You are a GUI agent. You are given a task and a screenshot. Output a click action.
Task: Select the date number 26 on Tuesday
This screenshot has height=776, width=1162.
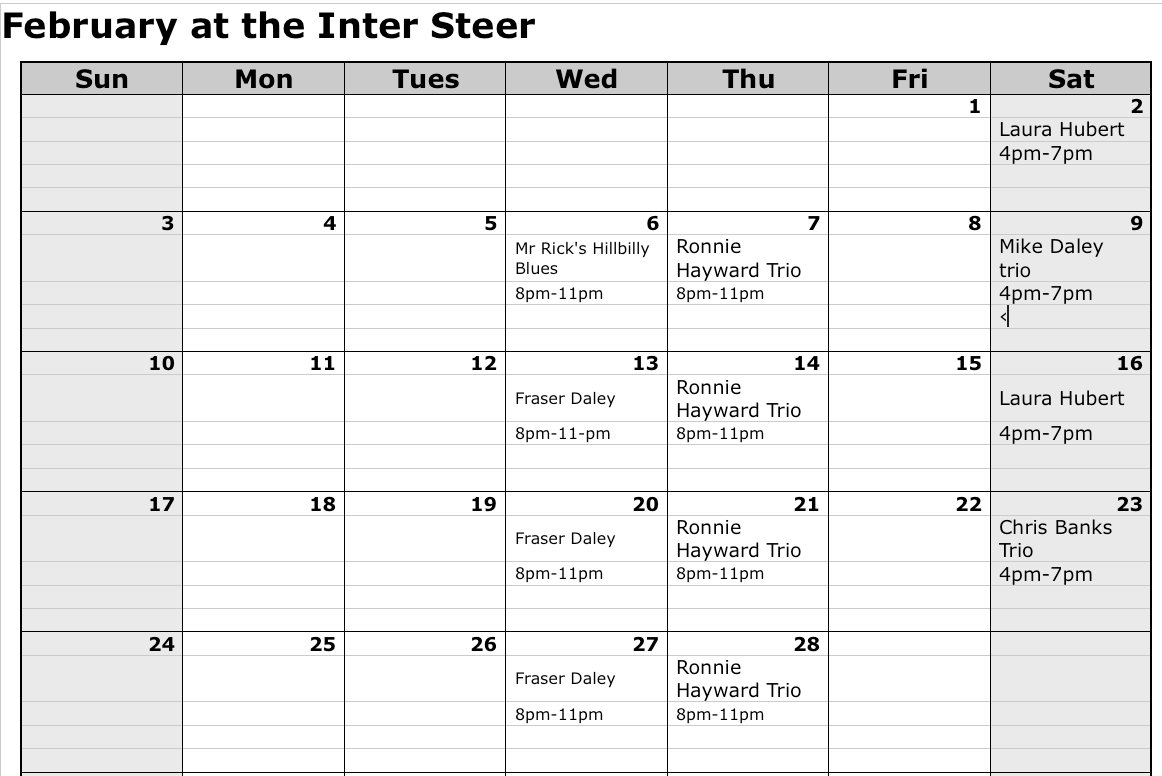(x=483, y=645)
